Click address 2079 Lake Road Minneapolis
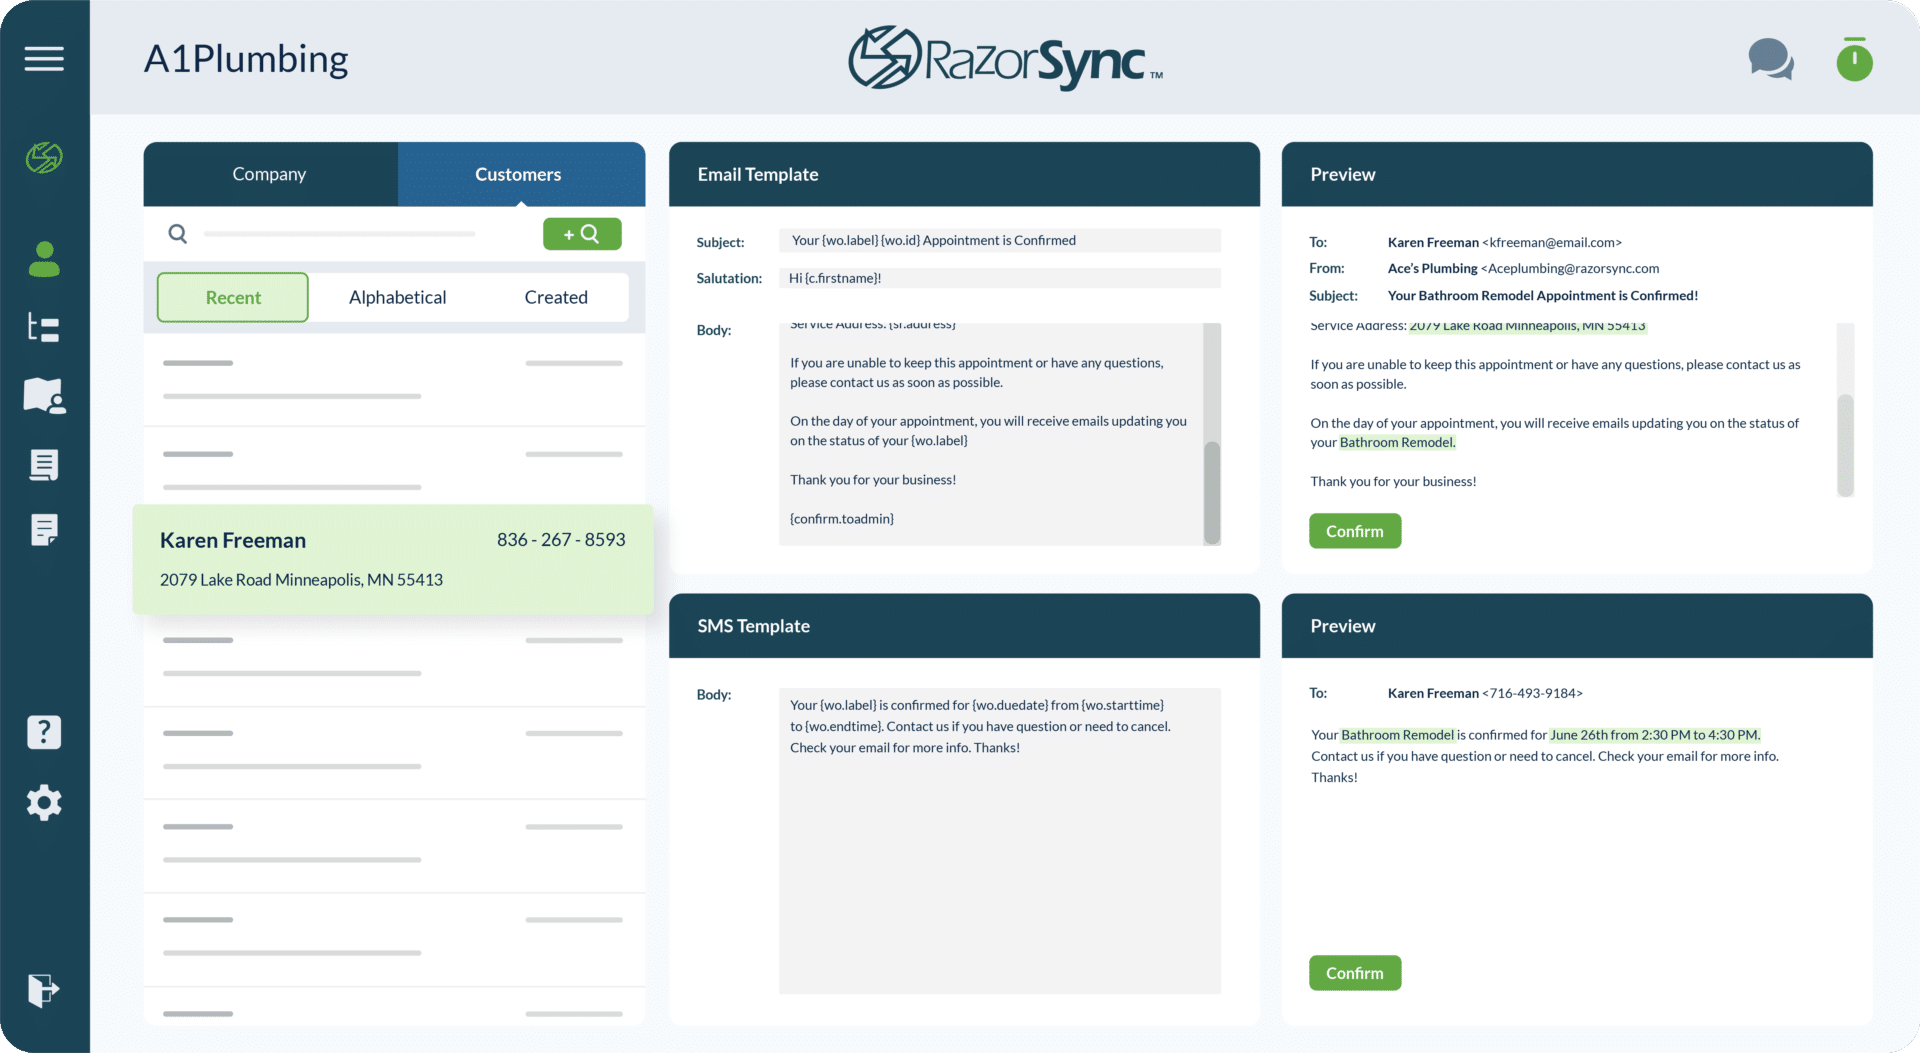1920x1053 pixels. [x=301, y=580]
